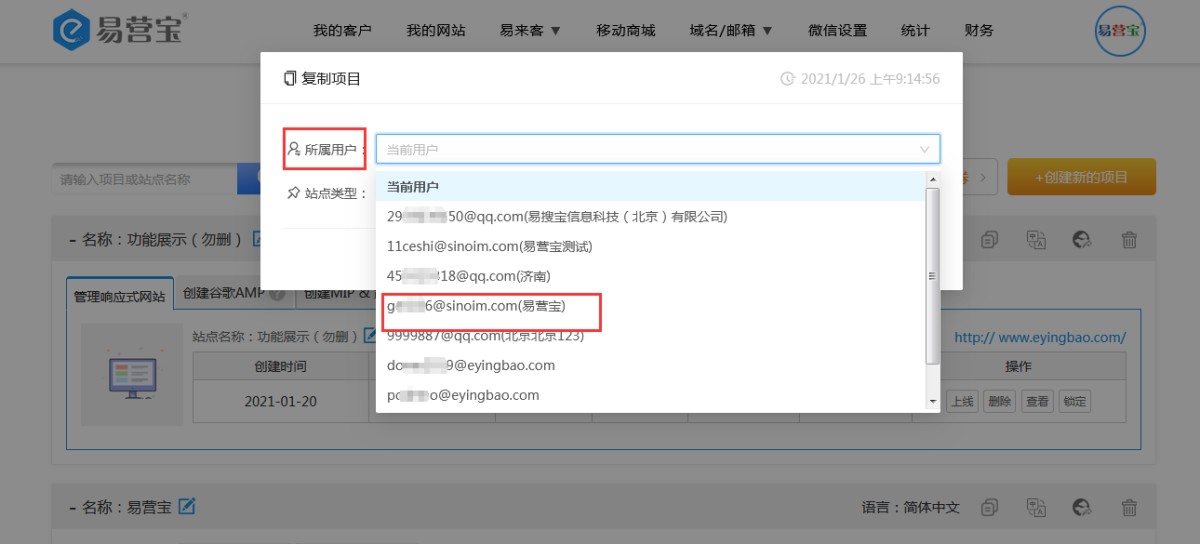Switch to 管理响应式网站 tab
1200x544 pixels.
119,296
